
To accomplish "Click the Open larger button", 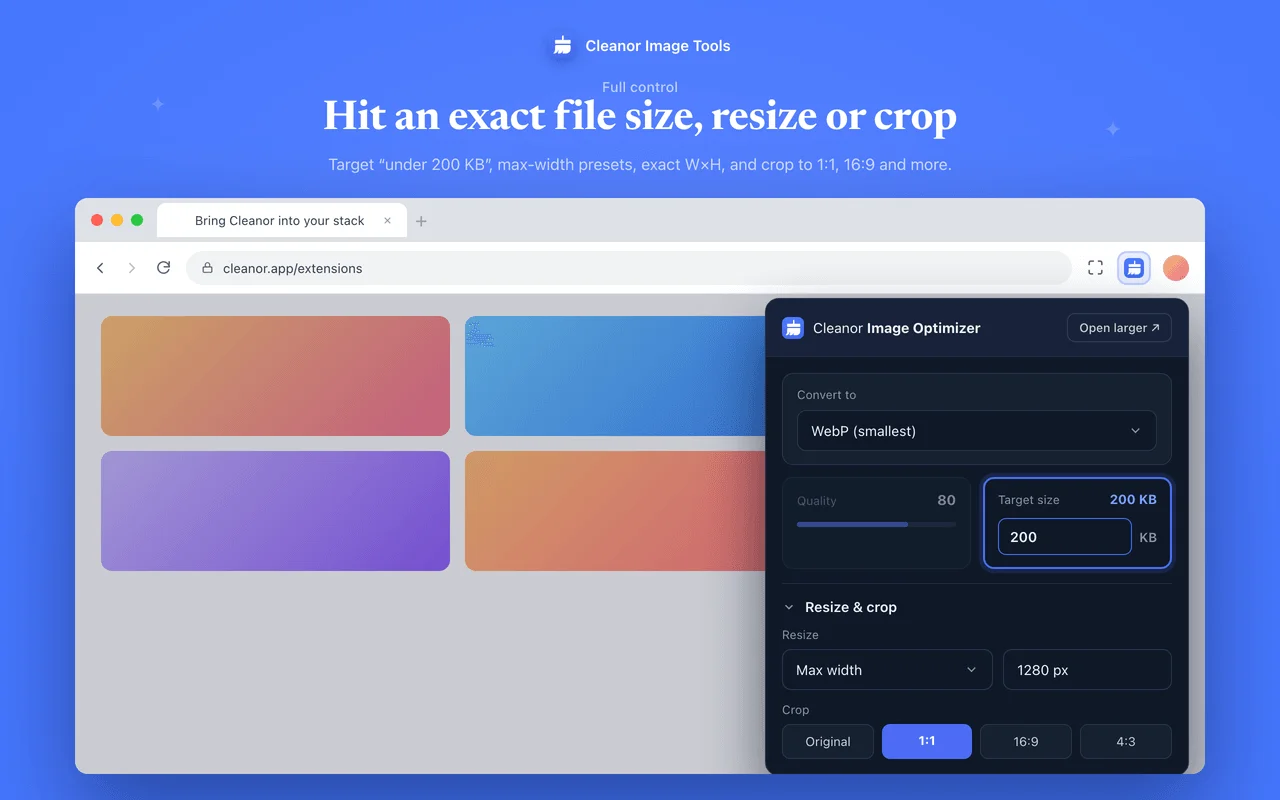I will click(1119, 328).
